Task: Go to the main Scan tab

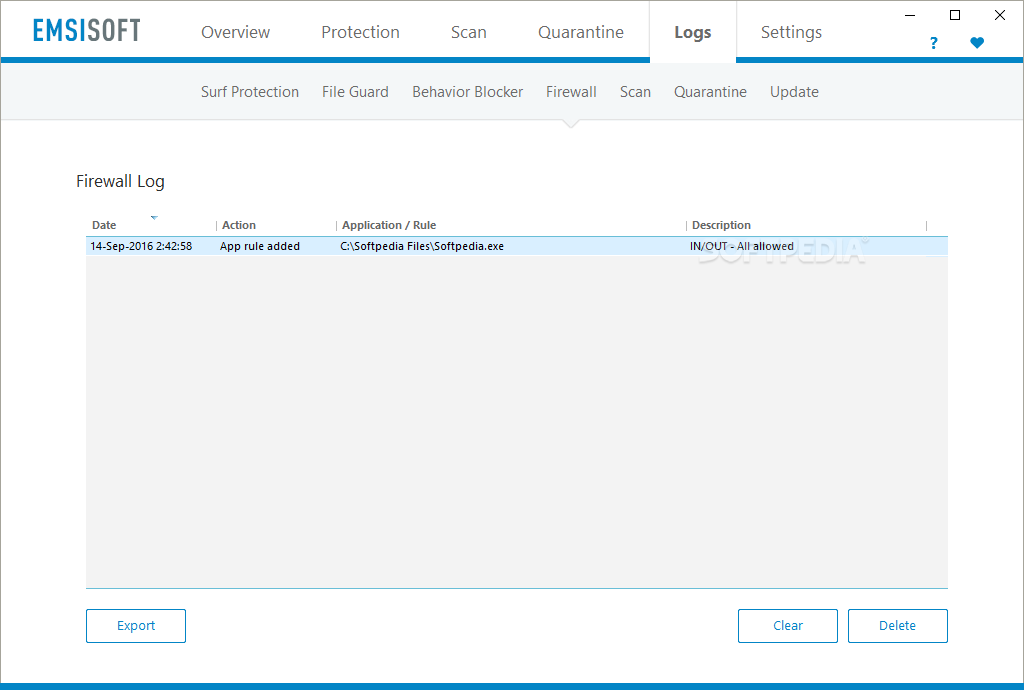Action: tap(468, 32)
